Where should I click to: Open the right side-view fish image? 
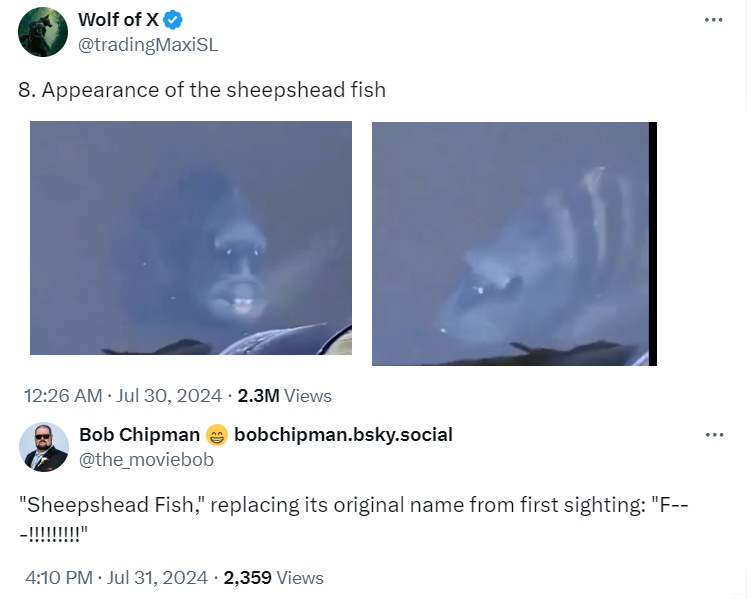(x=514, y=243)
